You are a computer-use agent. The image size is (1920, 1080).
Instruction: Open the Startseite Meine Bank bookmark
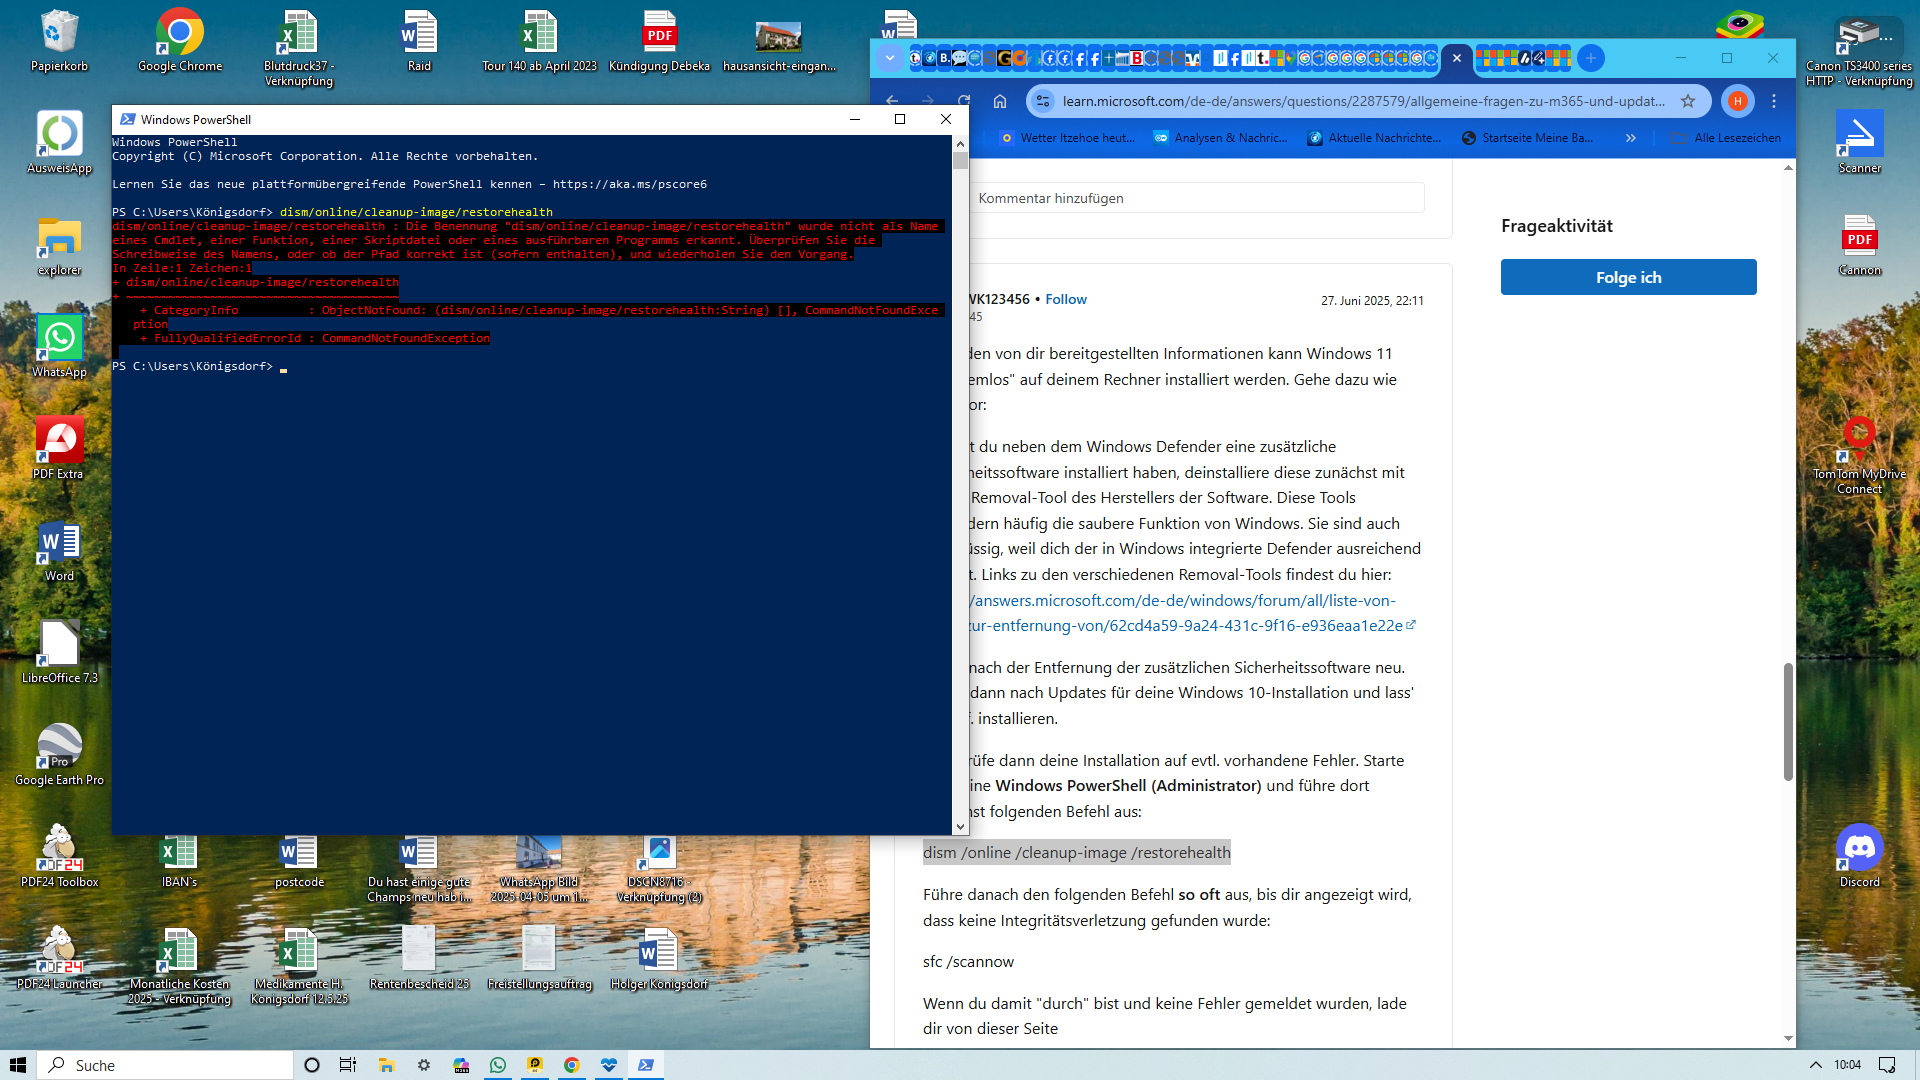[1527, 138]
